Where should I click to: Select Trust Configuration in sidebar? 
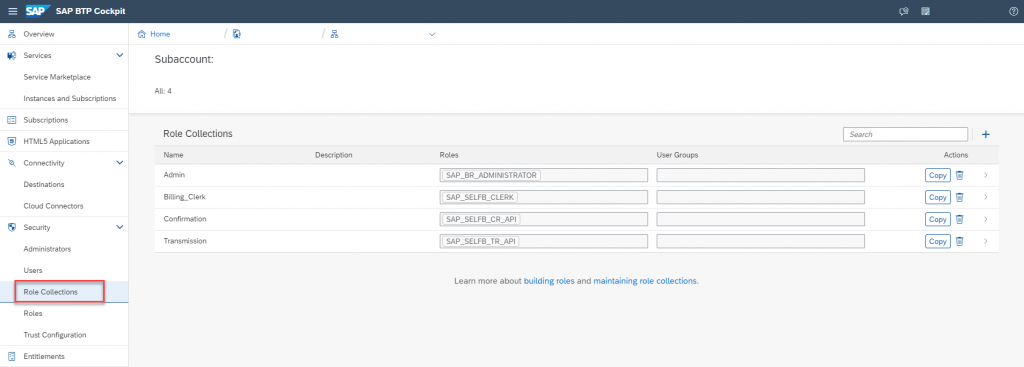pyautogui.click(x=55, y=335)
